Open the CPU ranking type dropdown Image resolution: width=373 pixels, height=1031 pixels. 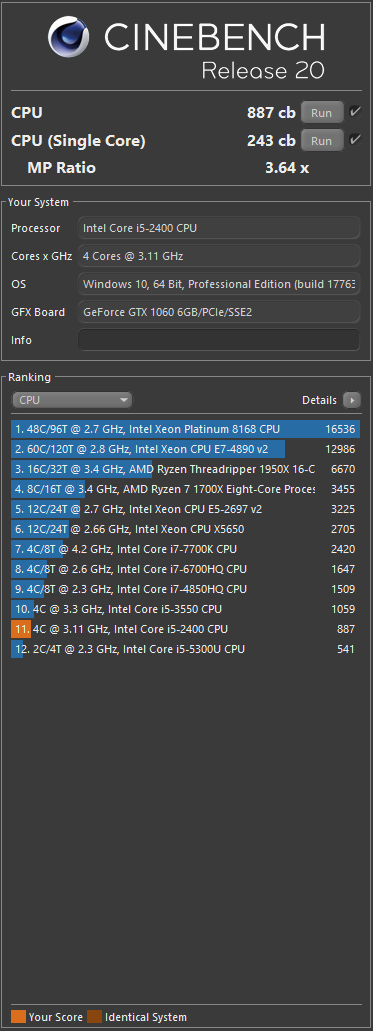72,400
